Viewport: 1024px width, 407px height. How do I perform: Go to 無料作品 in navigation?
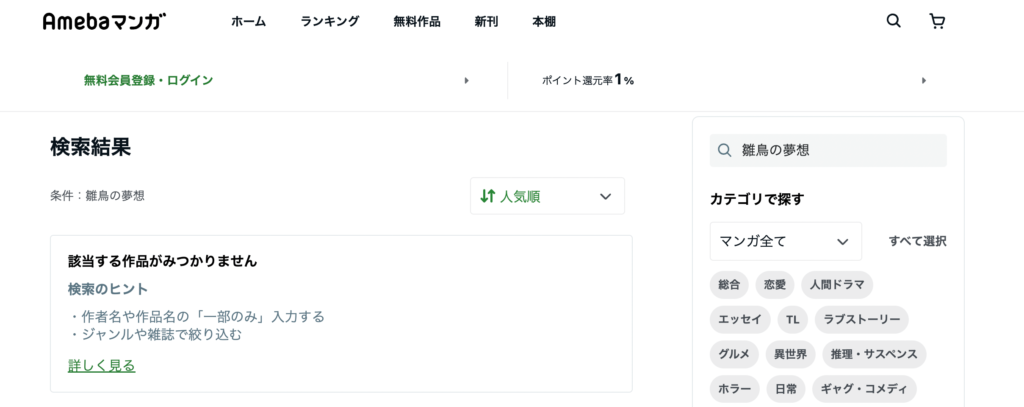click(x=417, y=22)
